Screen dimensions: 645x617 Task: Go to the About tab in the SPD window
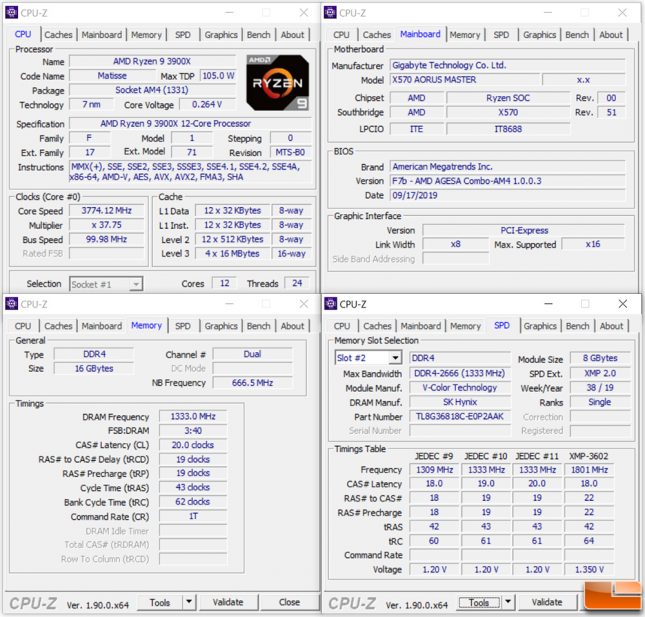pyautogui.click(x=611, y=326)
